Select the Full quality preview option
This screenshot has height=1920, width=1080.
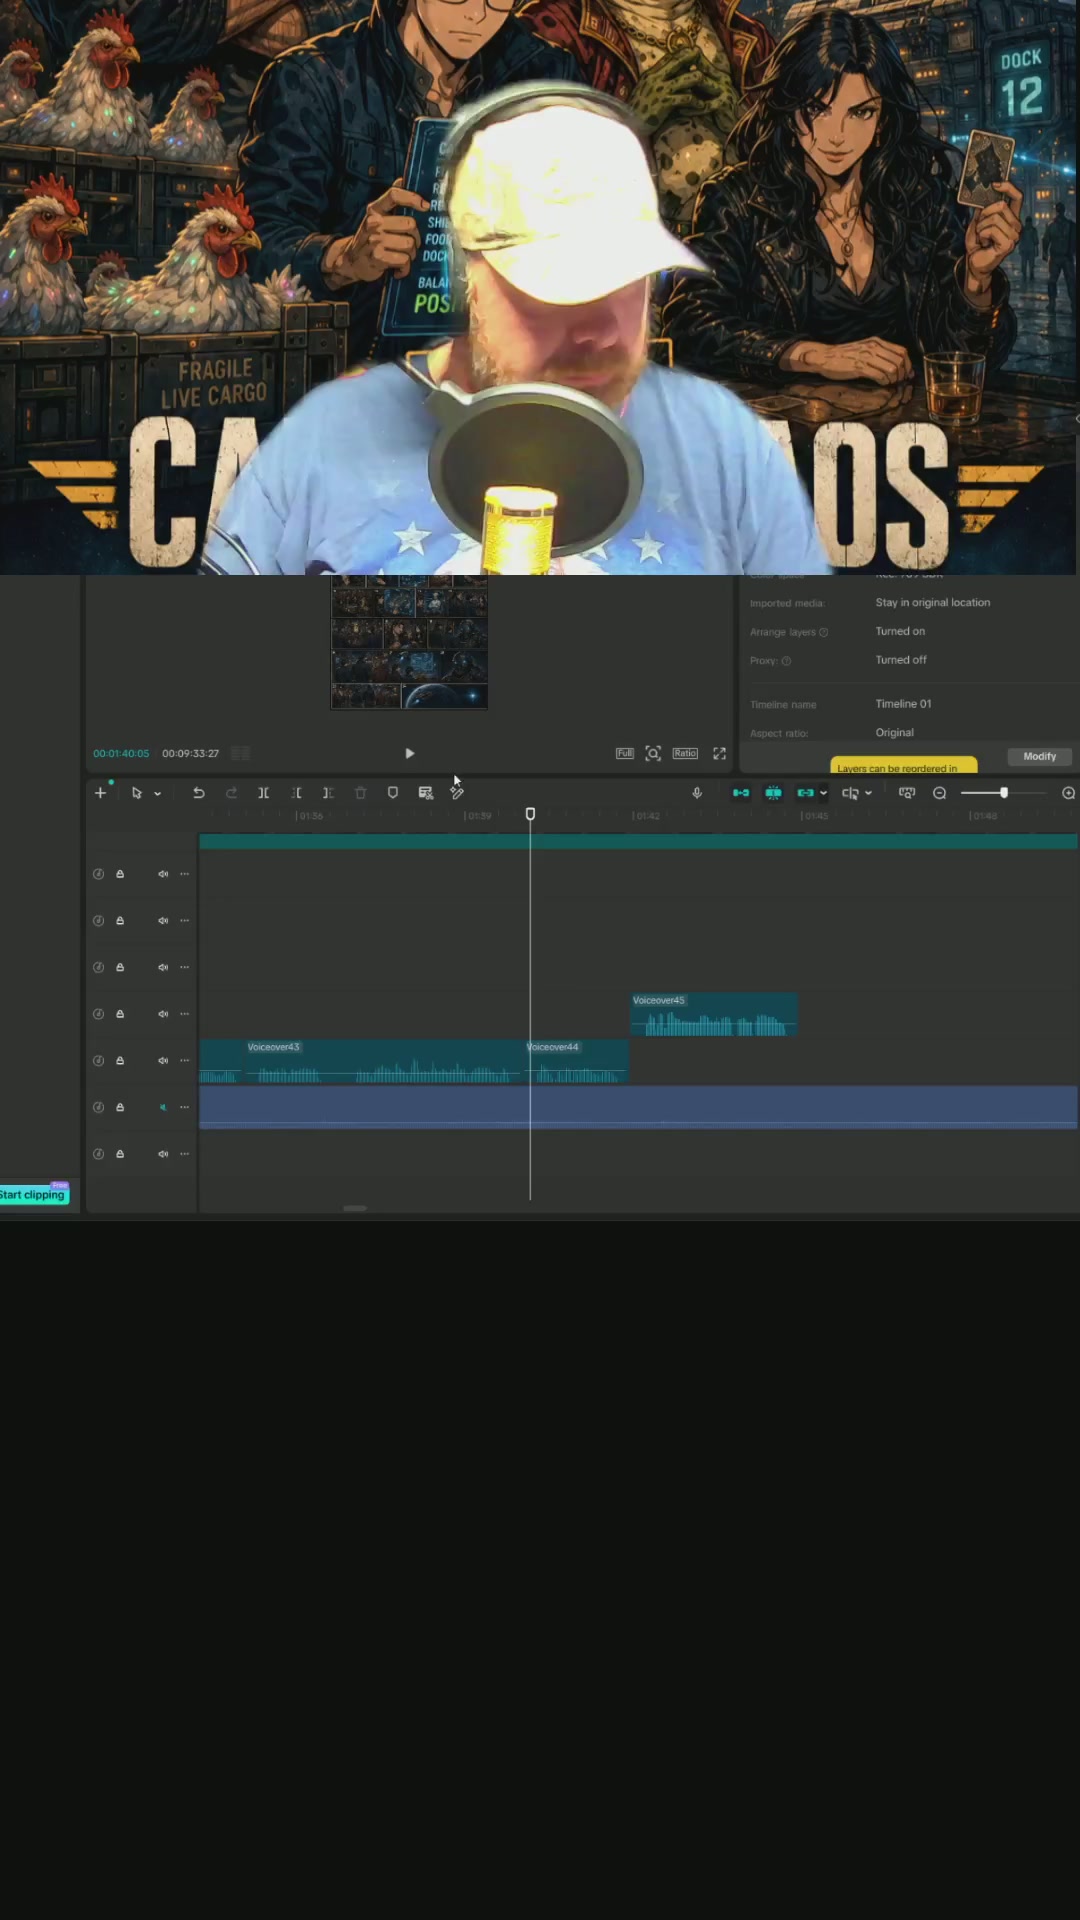[x=625, y=754]
